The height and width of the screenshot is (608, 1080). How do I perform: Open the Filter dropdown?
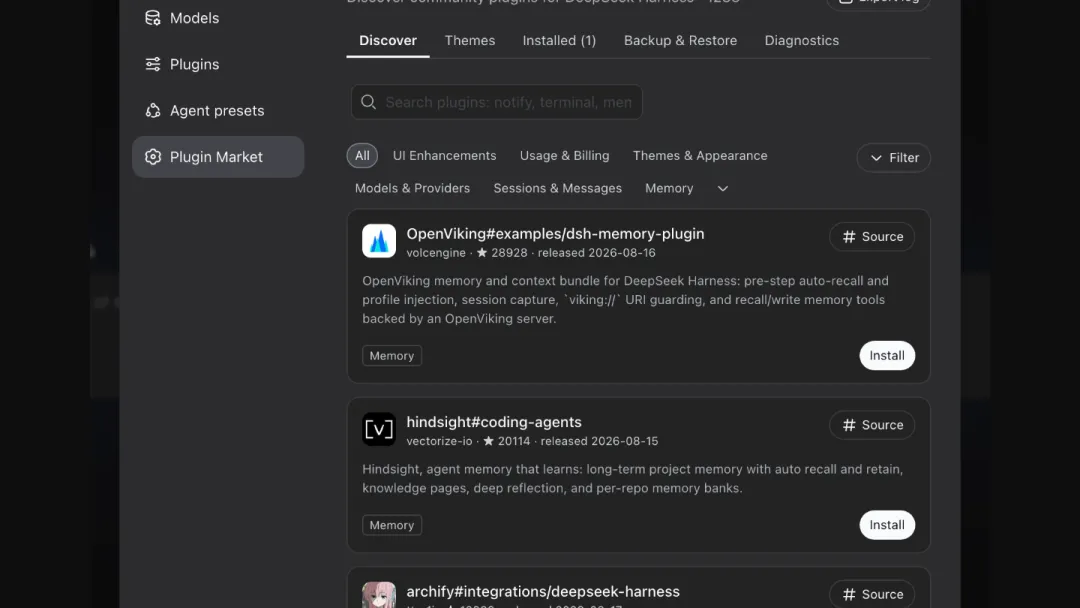point(893,158)
